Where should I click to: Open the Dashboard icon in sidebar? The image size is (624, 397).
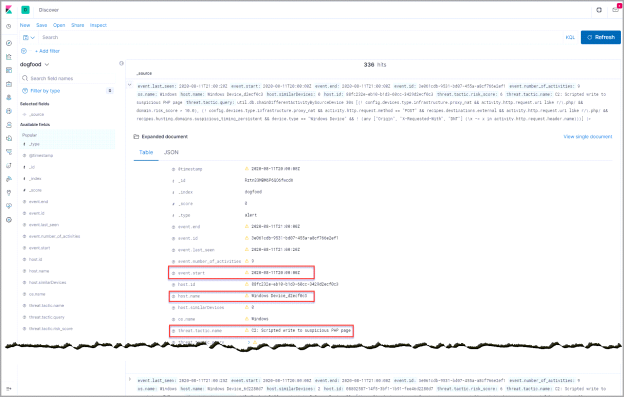pos(9,70)
